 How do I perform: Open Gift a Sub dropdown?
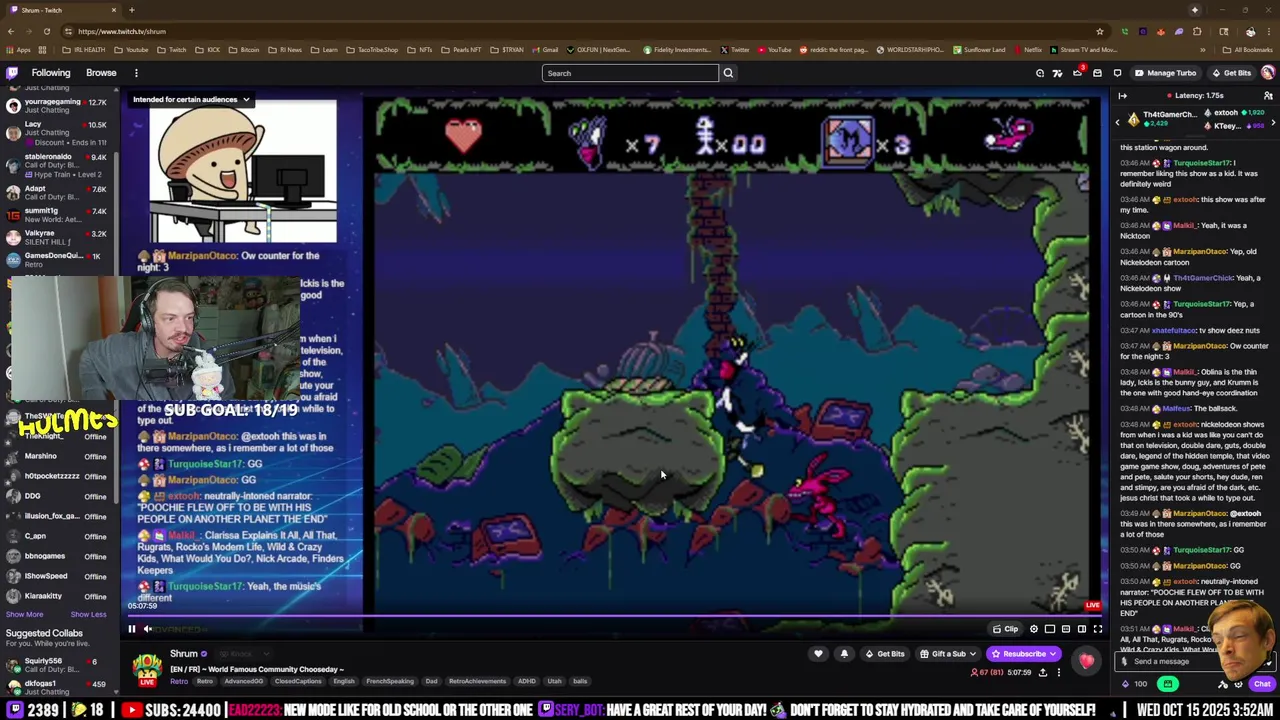(x=948, y=654)
